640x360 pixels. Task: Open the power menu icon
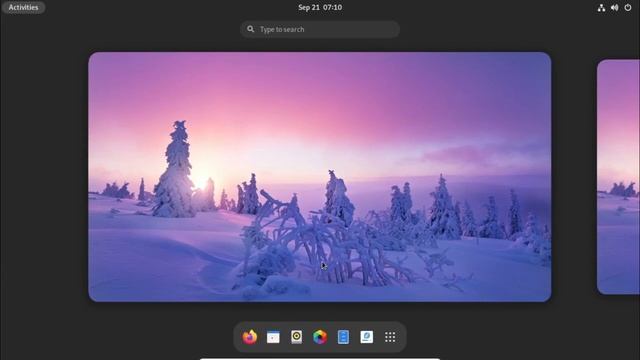pyautogui.click(x=628, y=7)
